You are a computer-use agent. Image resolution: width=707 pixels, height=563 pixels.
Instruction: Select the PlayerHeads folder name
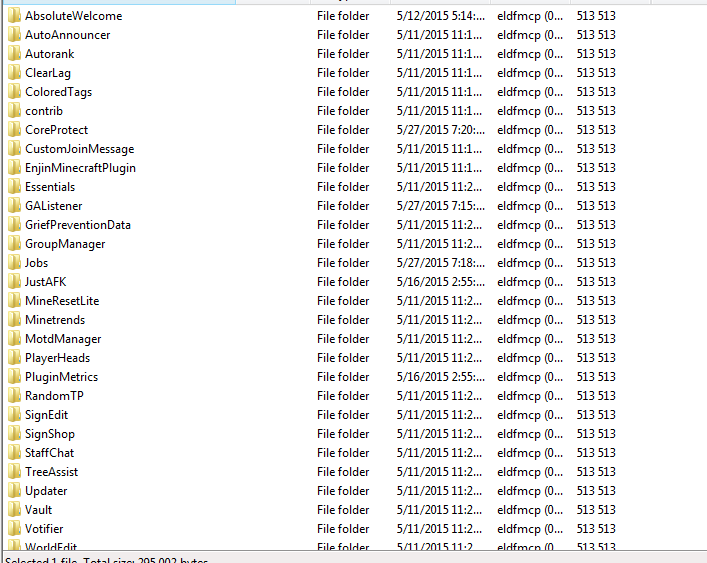point(58,358)
